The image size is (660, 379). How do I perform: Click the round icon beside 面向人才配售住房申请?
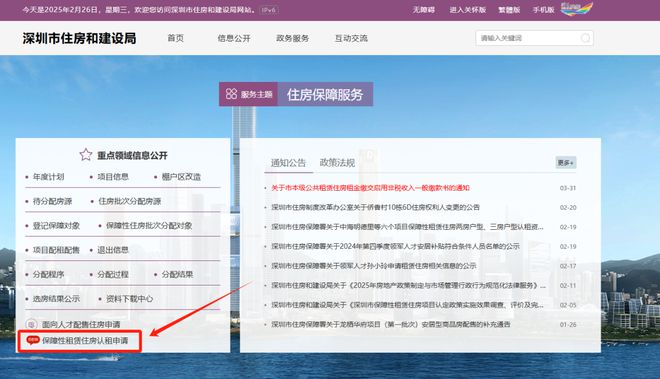(x=31, y=324)
